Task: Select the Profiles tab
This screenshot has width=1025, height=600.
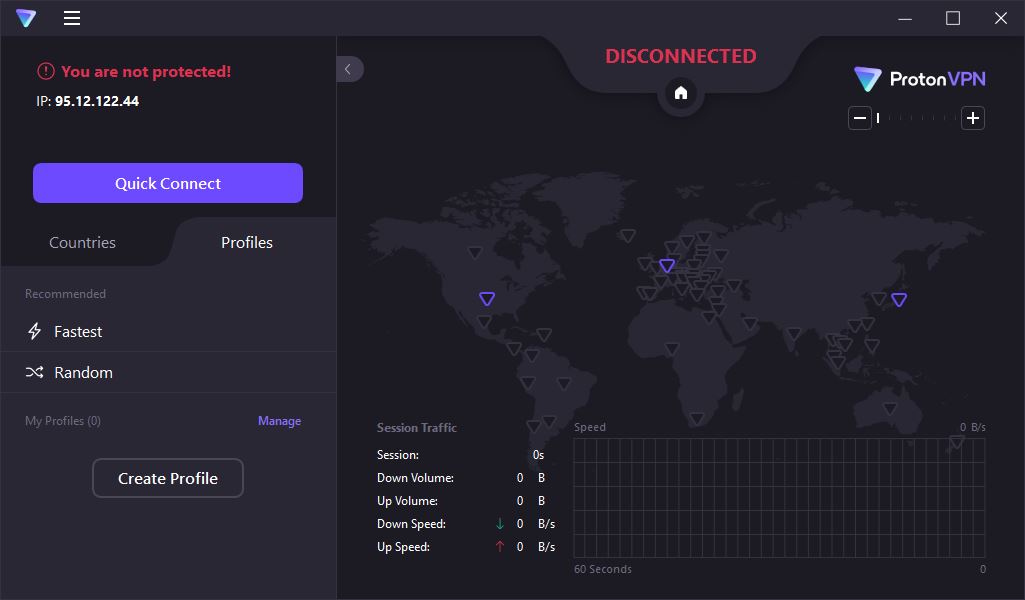Action: 247,242
